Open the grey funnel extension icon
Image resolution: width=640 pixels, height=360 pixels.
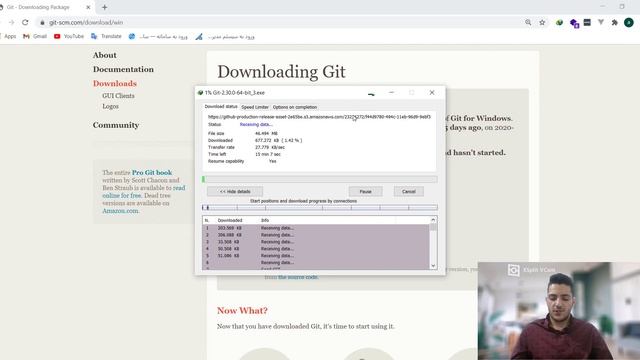tap(601, 22)
